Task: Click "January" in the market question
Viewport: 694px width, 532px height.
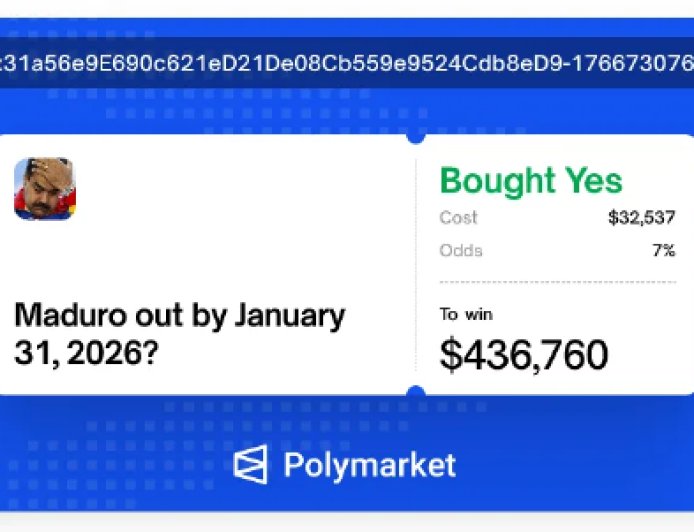Action: pyautogui.click(x=289, y=316)
